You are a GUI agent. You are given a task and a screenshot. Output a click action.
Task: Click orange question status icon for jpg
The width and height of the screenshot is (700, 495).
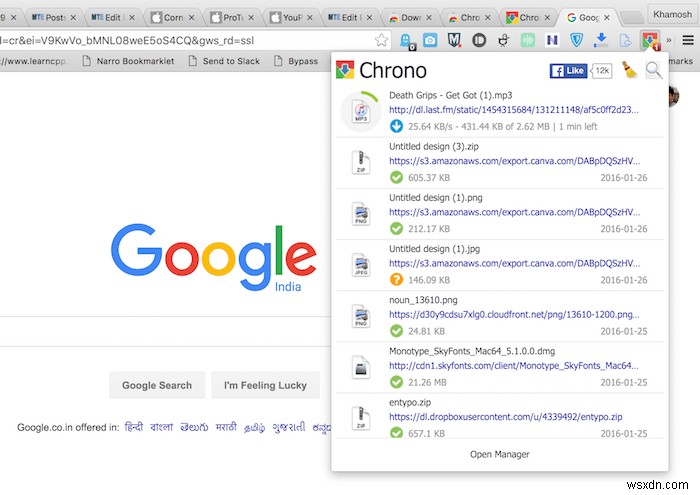[396, 280]
